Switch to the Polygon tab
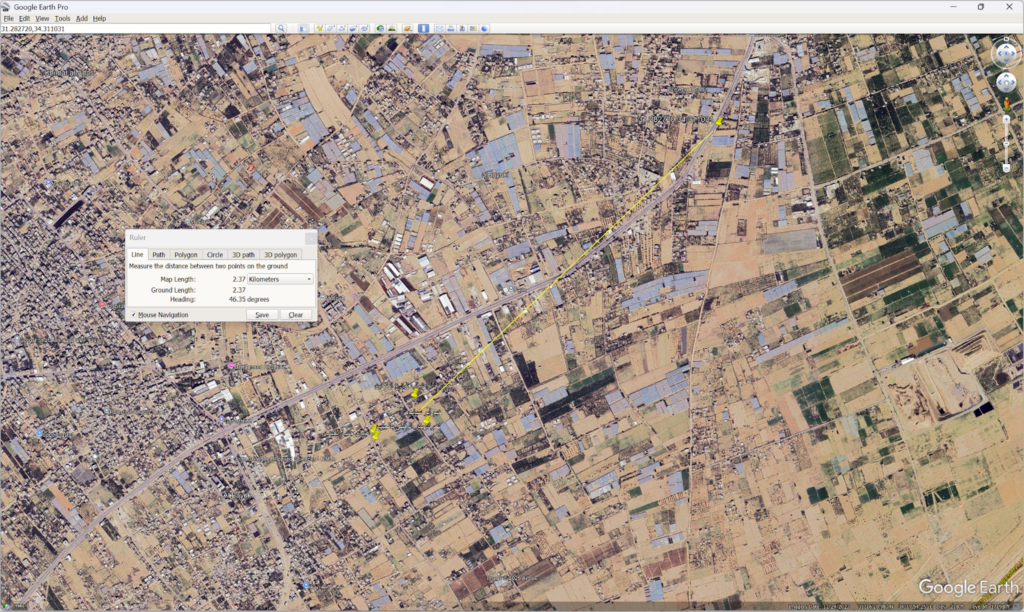The image size is (1024, 612). 186,255
